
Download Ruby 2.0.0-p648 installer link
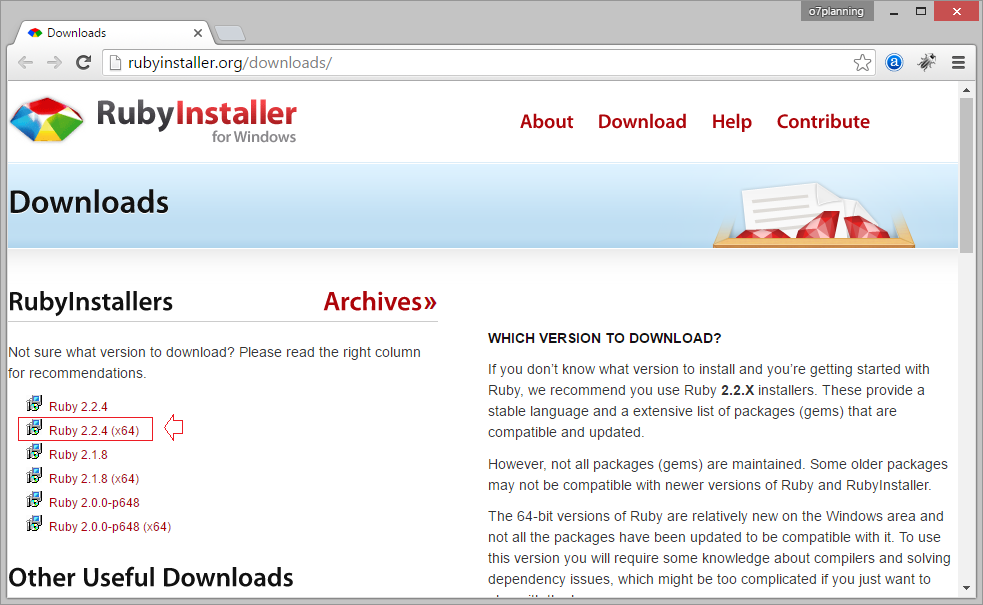click(94, 503)
